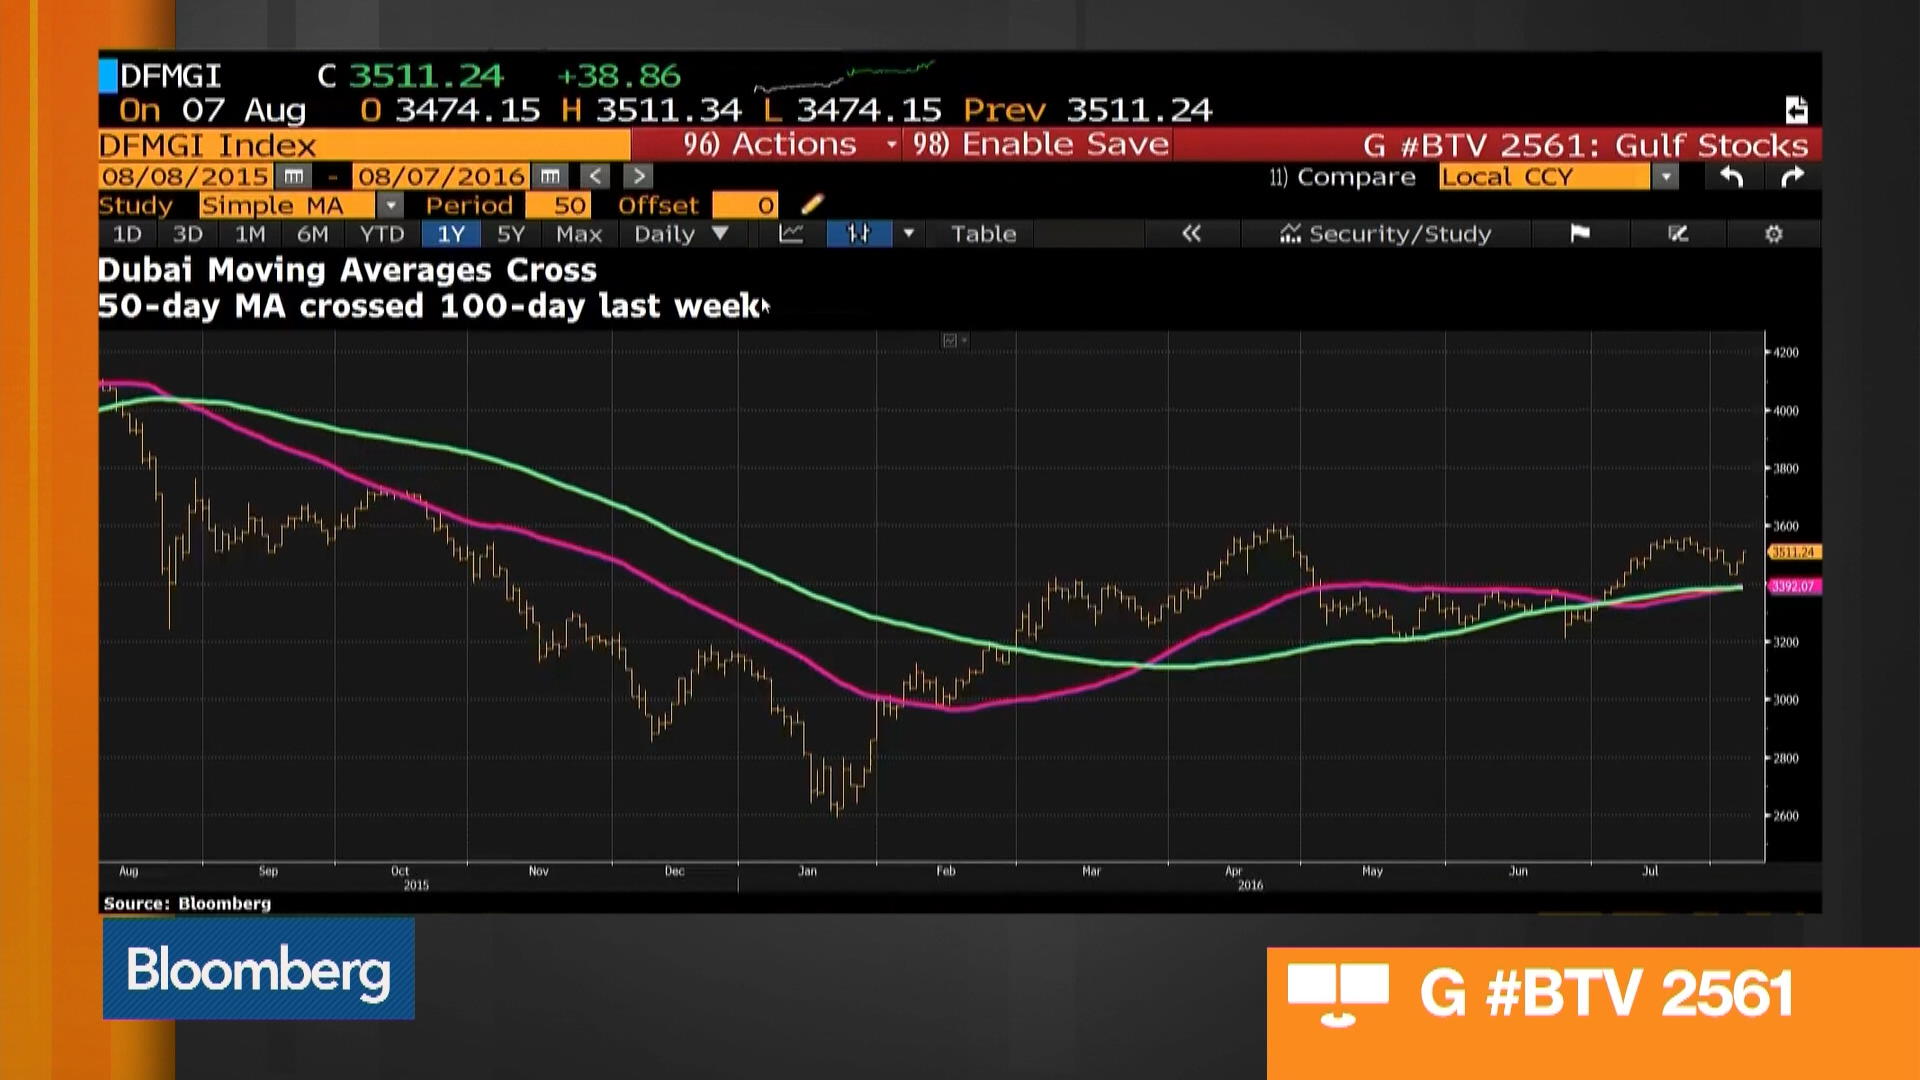This screenshot has width=1920, height=1080.
Task: Open the end date calendar picker
Action: (x=550, y=177)
